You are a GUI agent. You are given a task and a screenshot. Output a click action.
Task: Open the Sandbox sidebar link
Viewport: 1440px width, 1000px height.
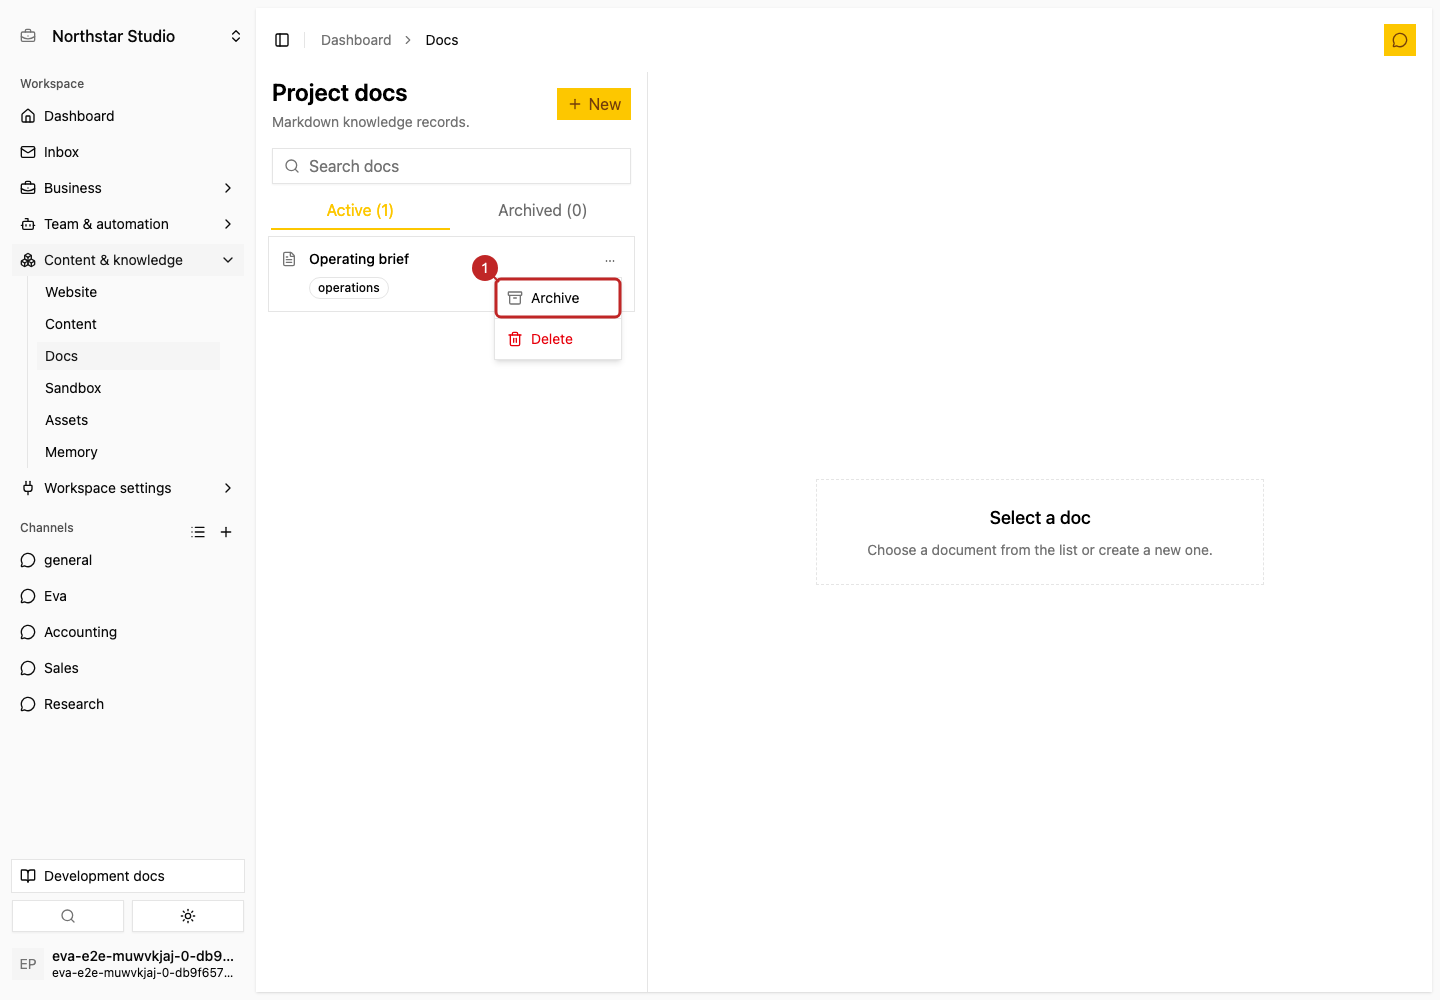point(128,388)
